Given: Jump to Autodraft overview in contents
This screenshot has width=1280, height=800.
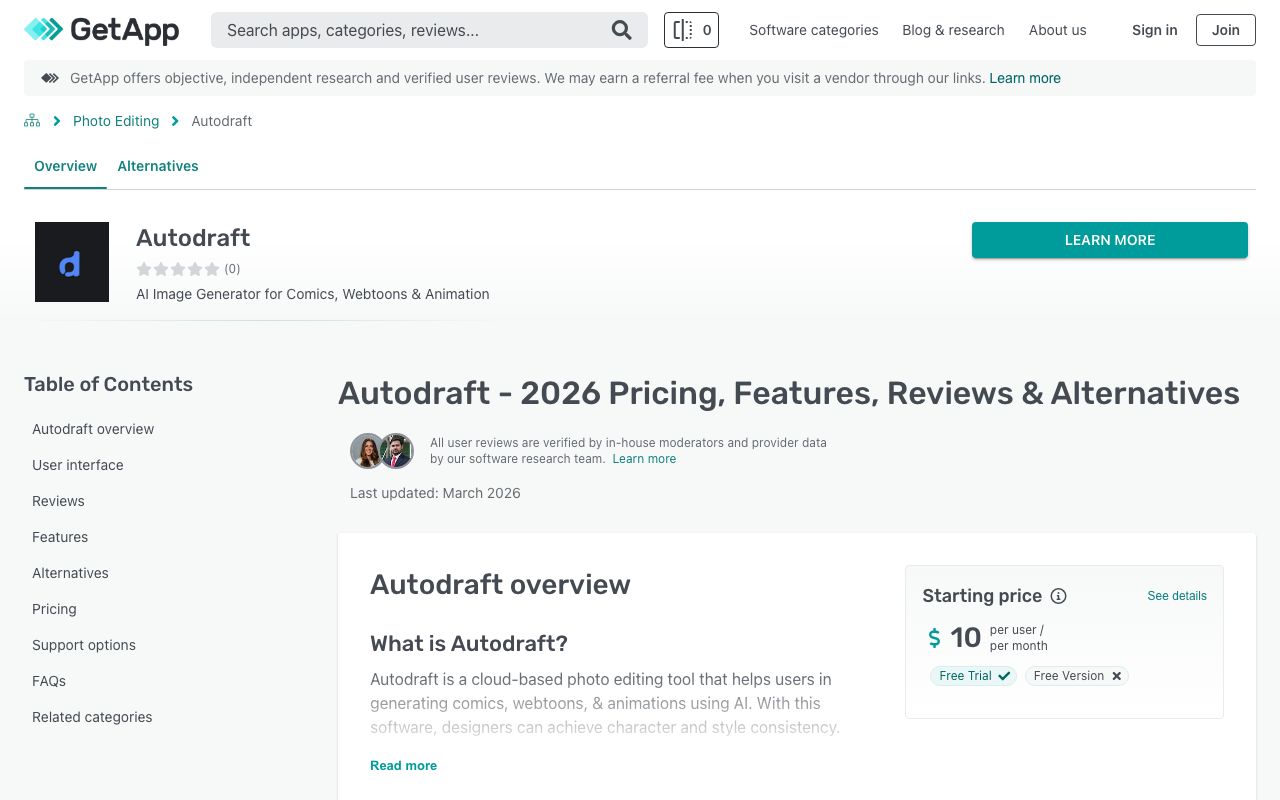Looking at the screenshot, I should tap(93, 429).
